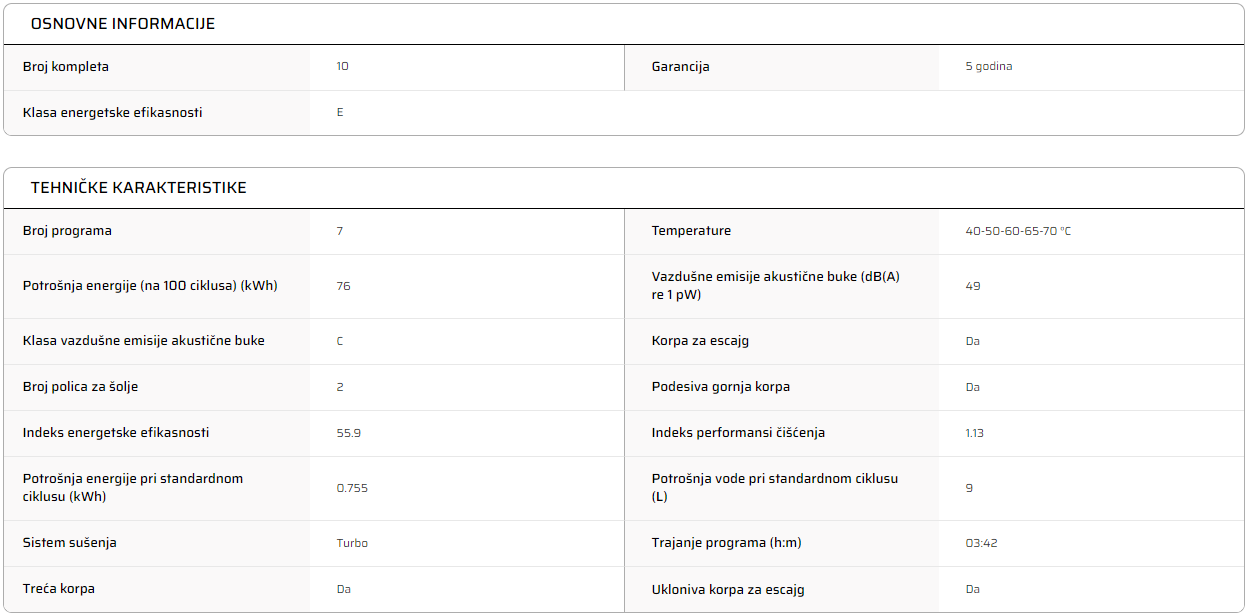1248x615 pixels.
Task: Click Vazdušne emisije akustične buke dB(A) label
Action: pyautogui.click(x=776, y=286)
